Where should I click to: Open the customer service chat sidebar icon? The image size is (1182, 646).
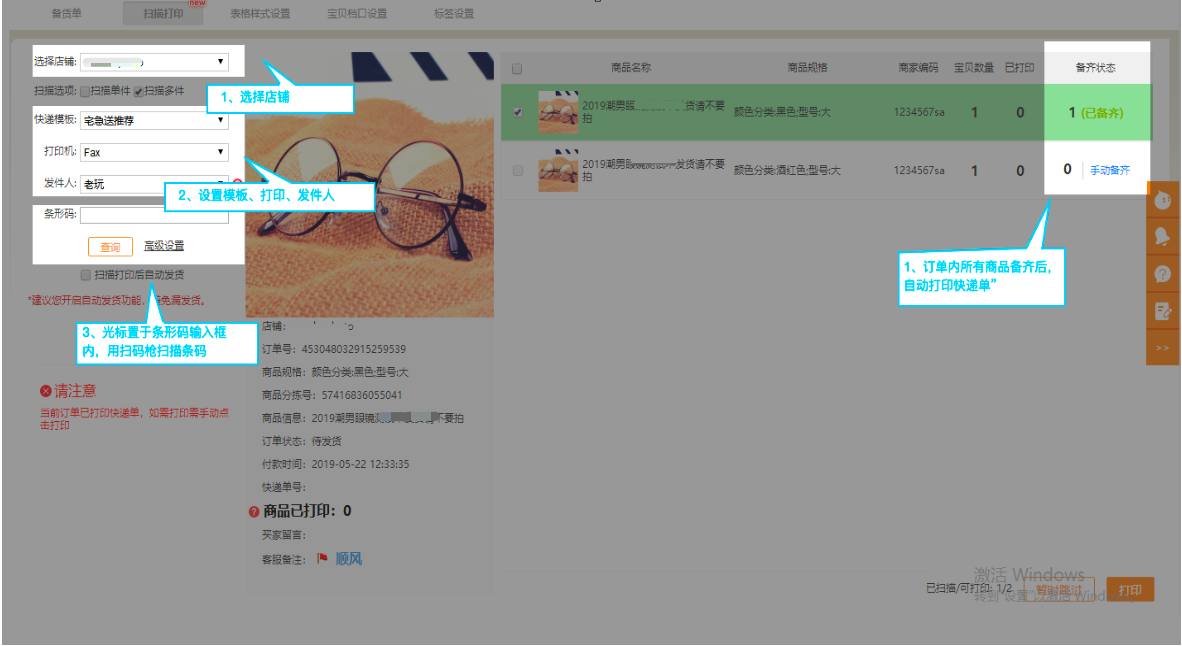pos(1163,200)
